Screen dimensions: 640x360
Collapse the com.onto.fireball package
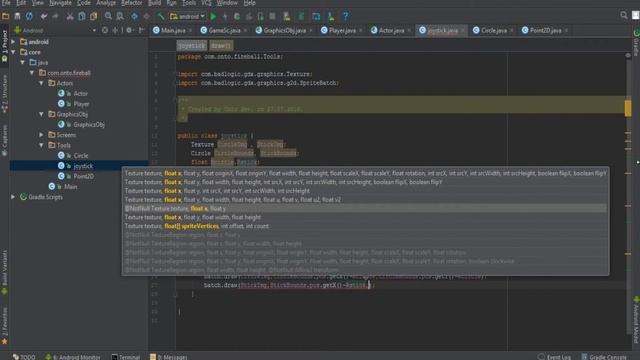click(x=32, y=73)
